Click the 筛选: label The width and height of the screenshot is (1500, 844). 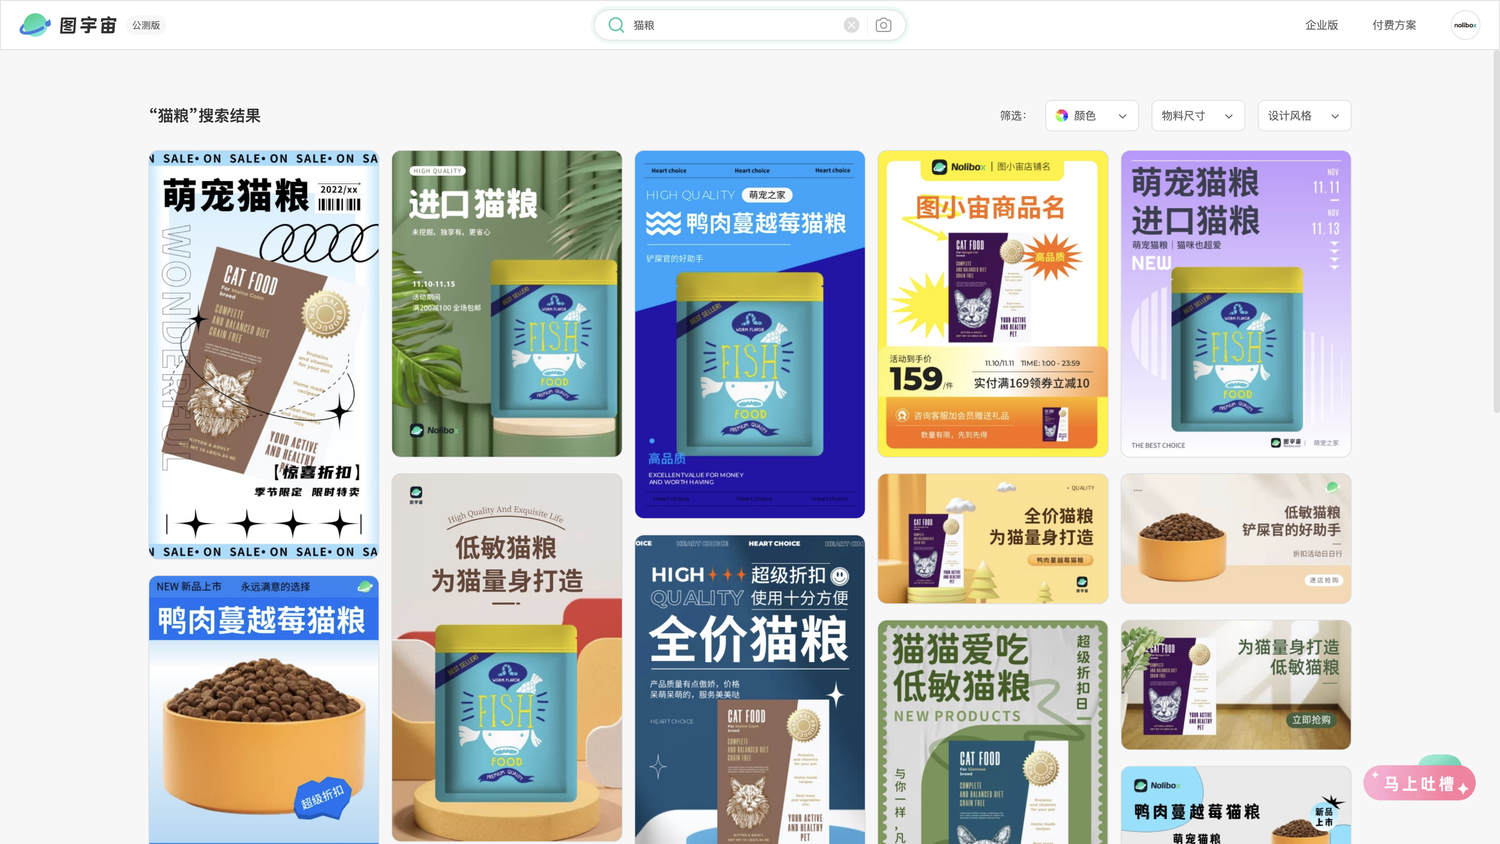(x=1013, y=116)
